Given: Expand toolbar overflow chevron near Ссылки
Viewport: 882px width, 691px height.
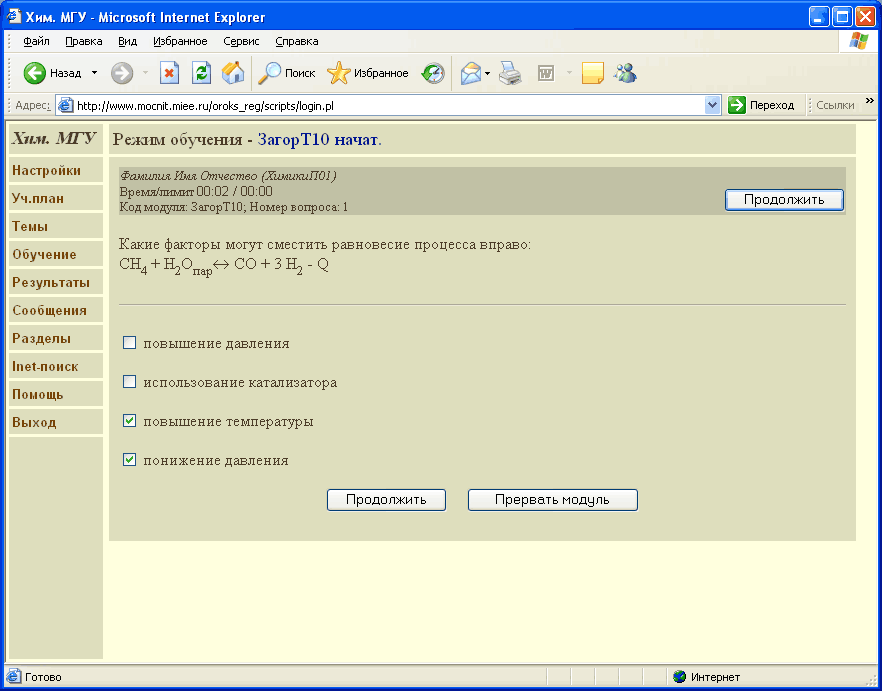Looking at the screenshot, I should [x=870, y=101].
